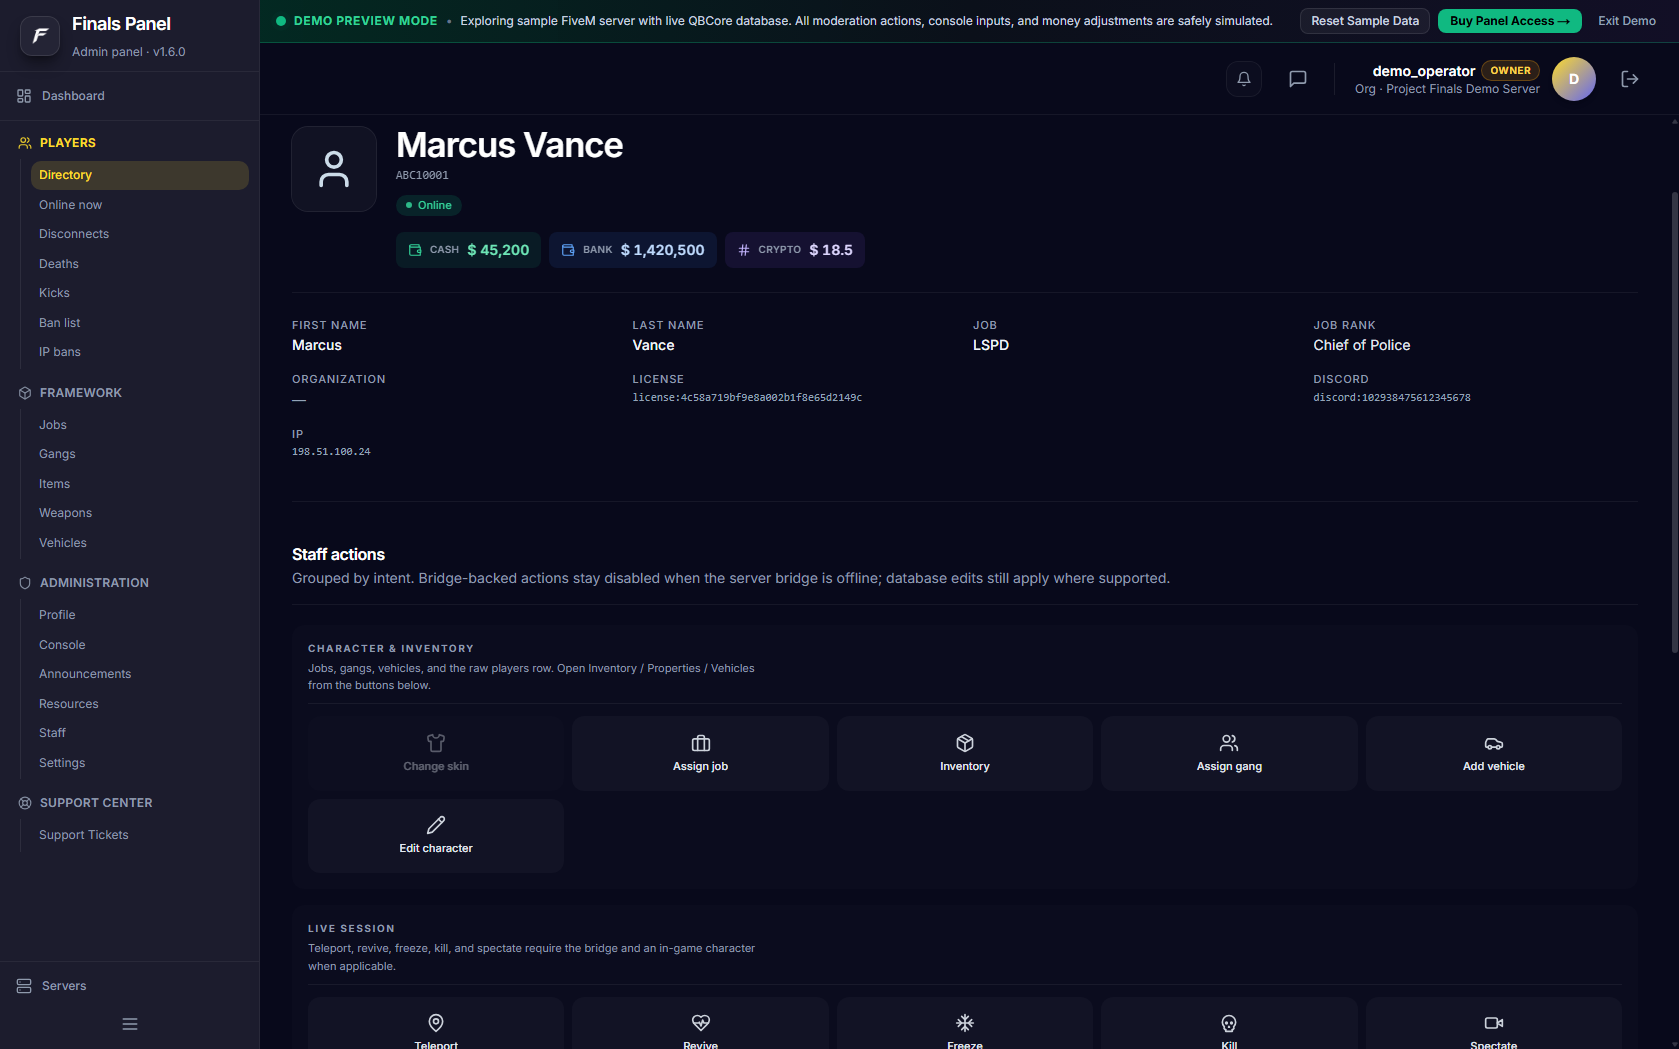Open the notifications bell
1679x1049 pixels.
1244,79
